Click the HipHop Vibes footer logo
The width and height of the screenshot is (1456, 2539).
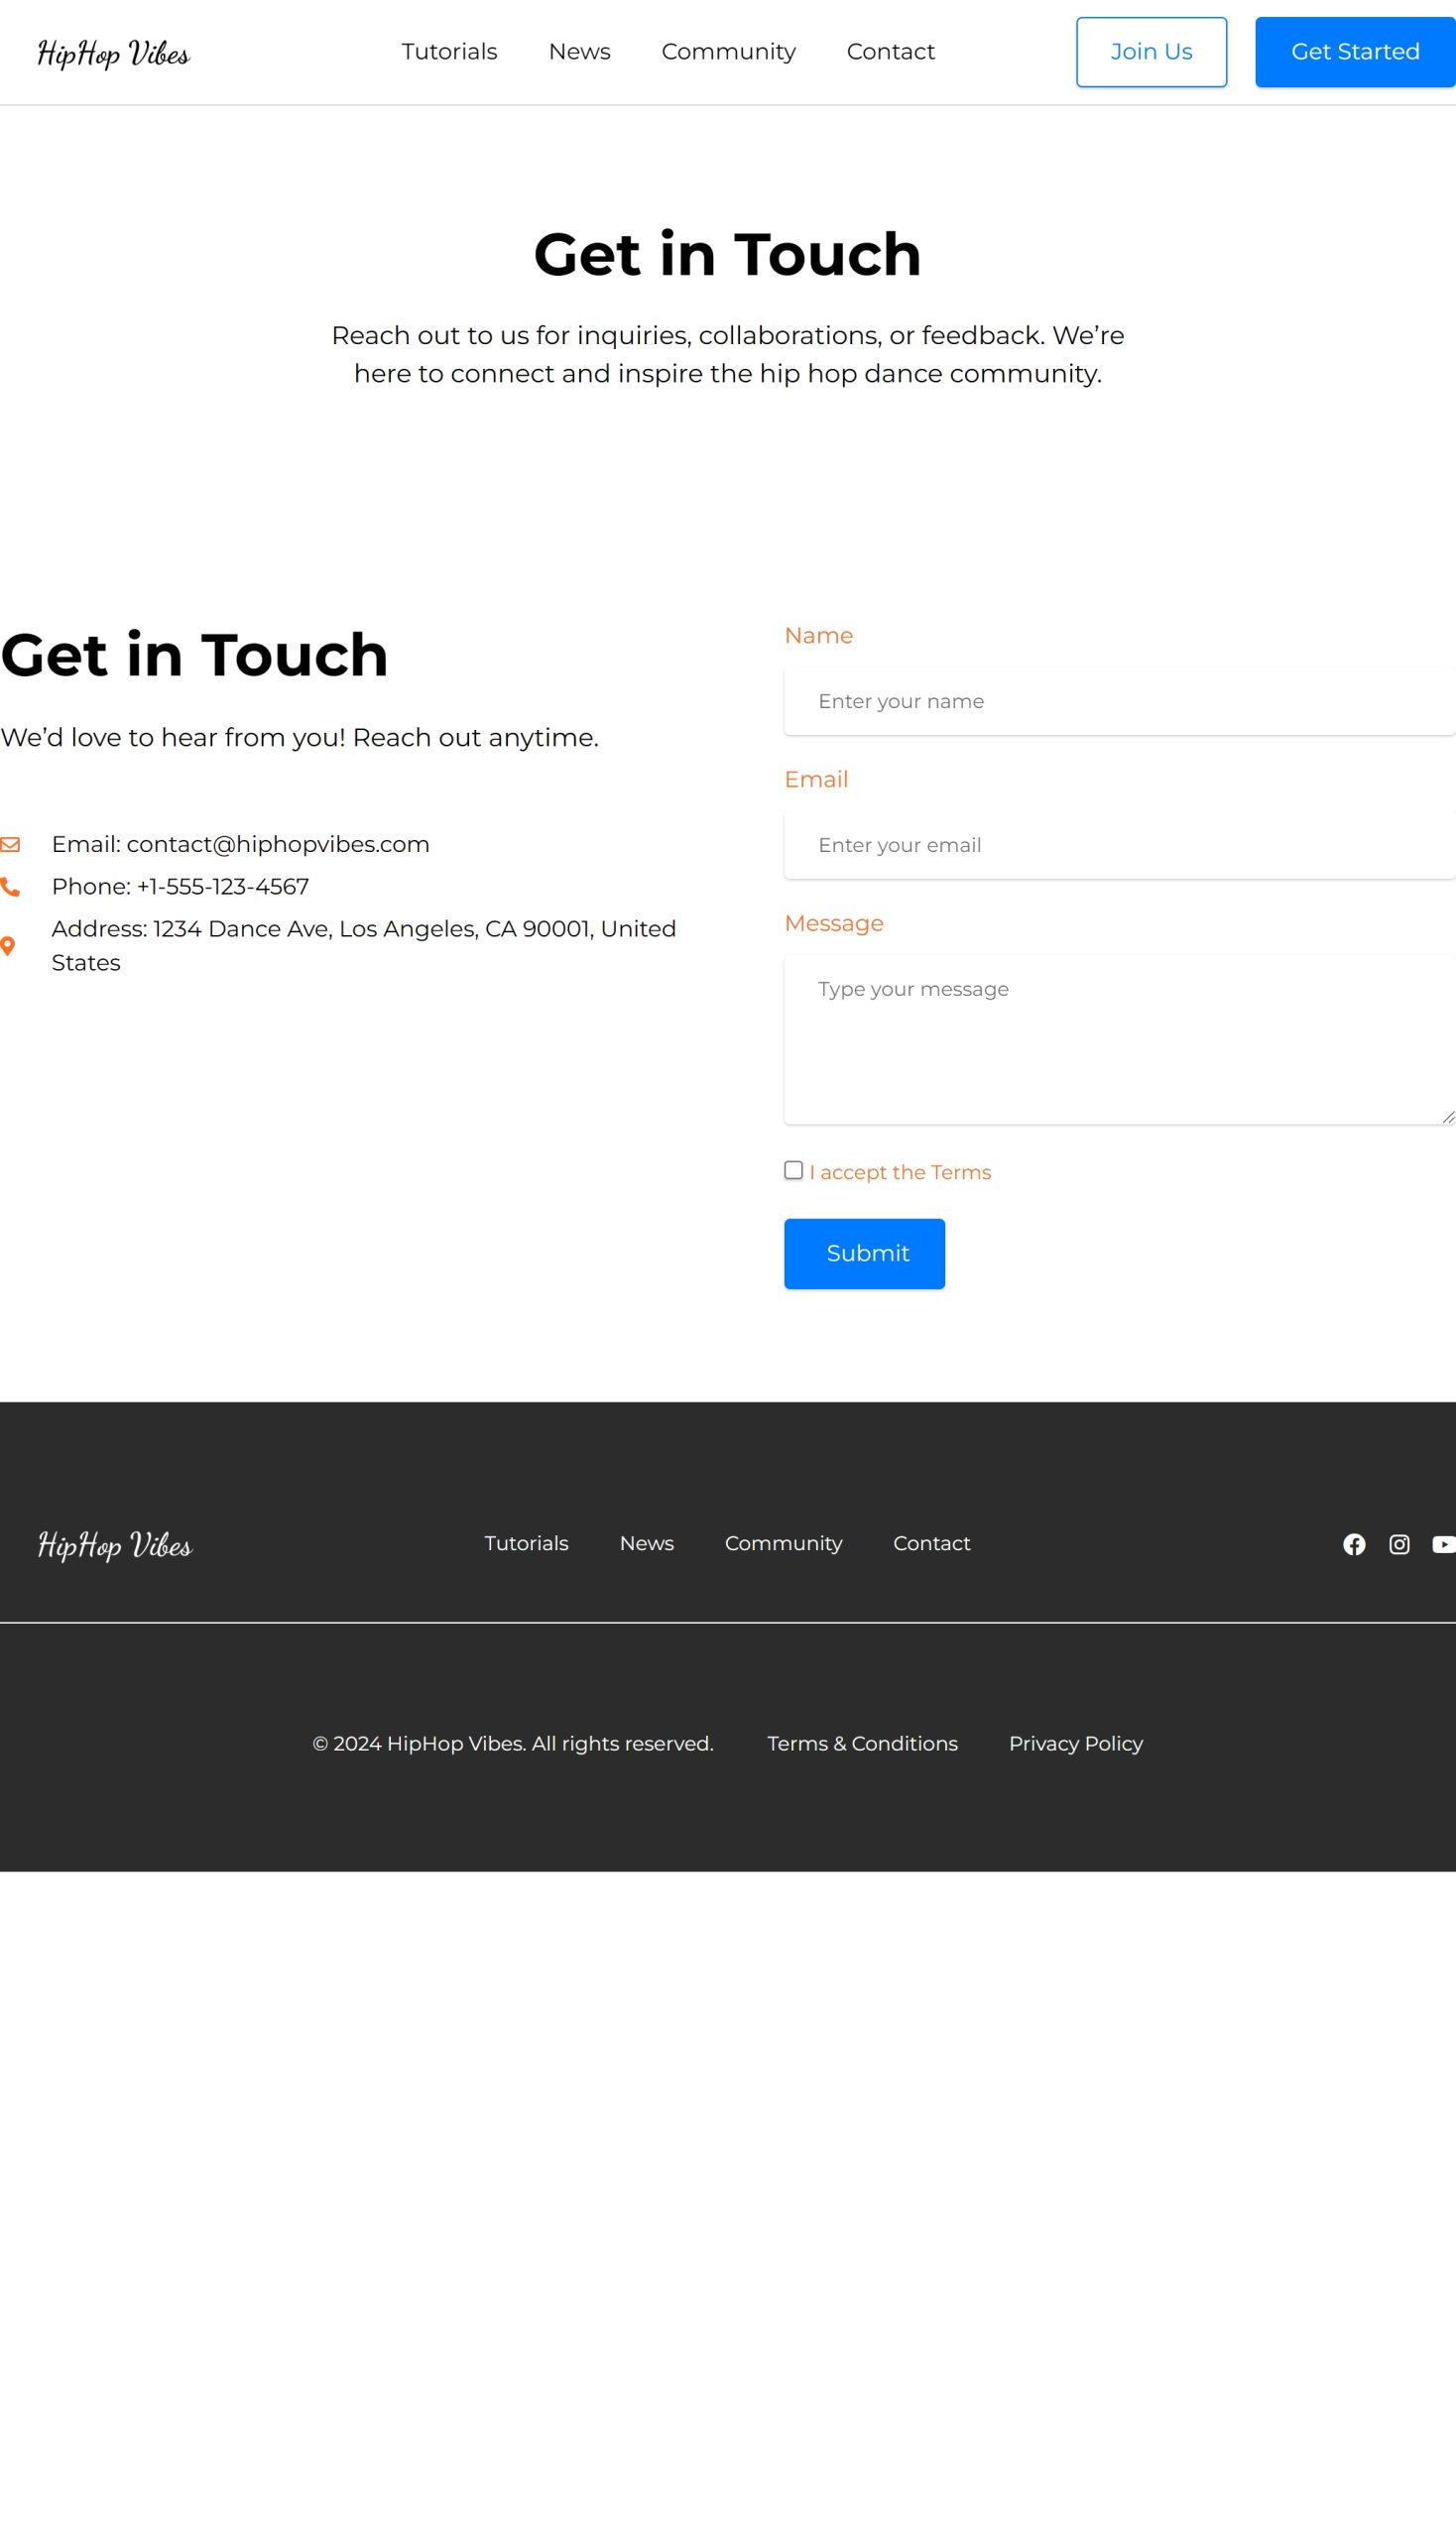[x=114, y=1544]
